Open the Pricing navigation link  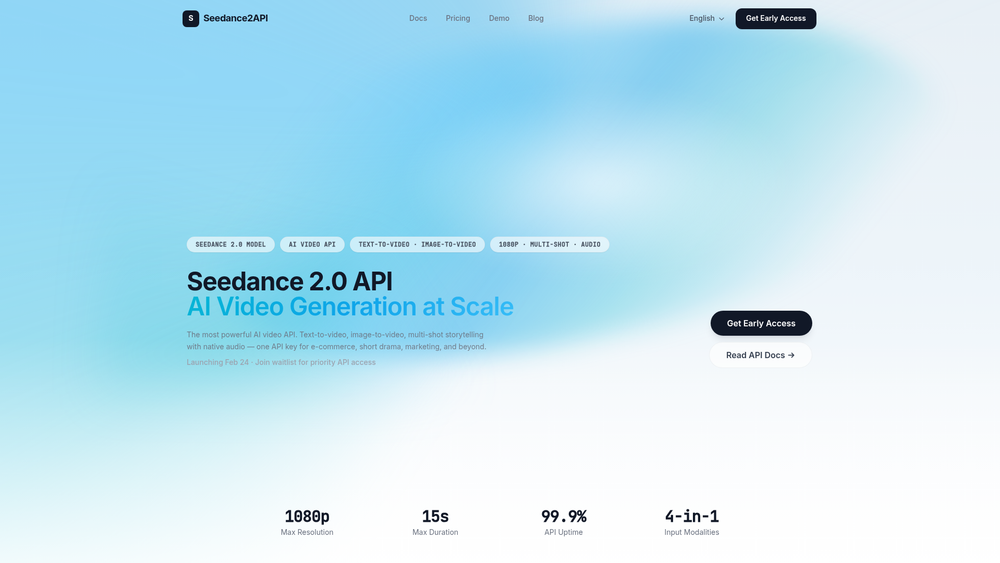point(458,18)
